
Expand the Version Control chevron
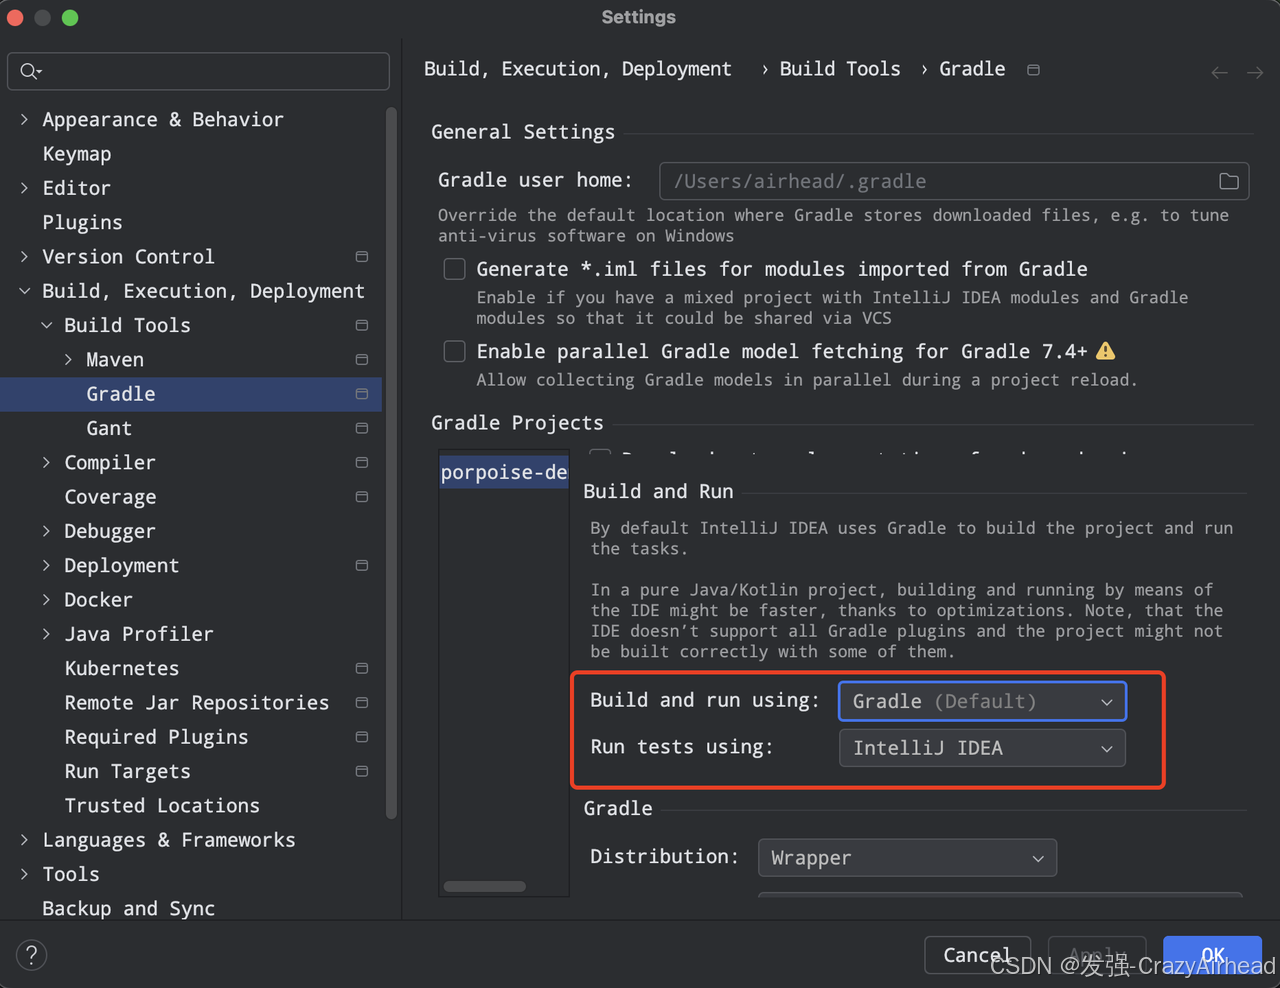click(x=24, y=257)
